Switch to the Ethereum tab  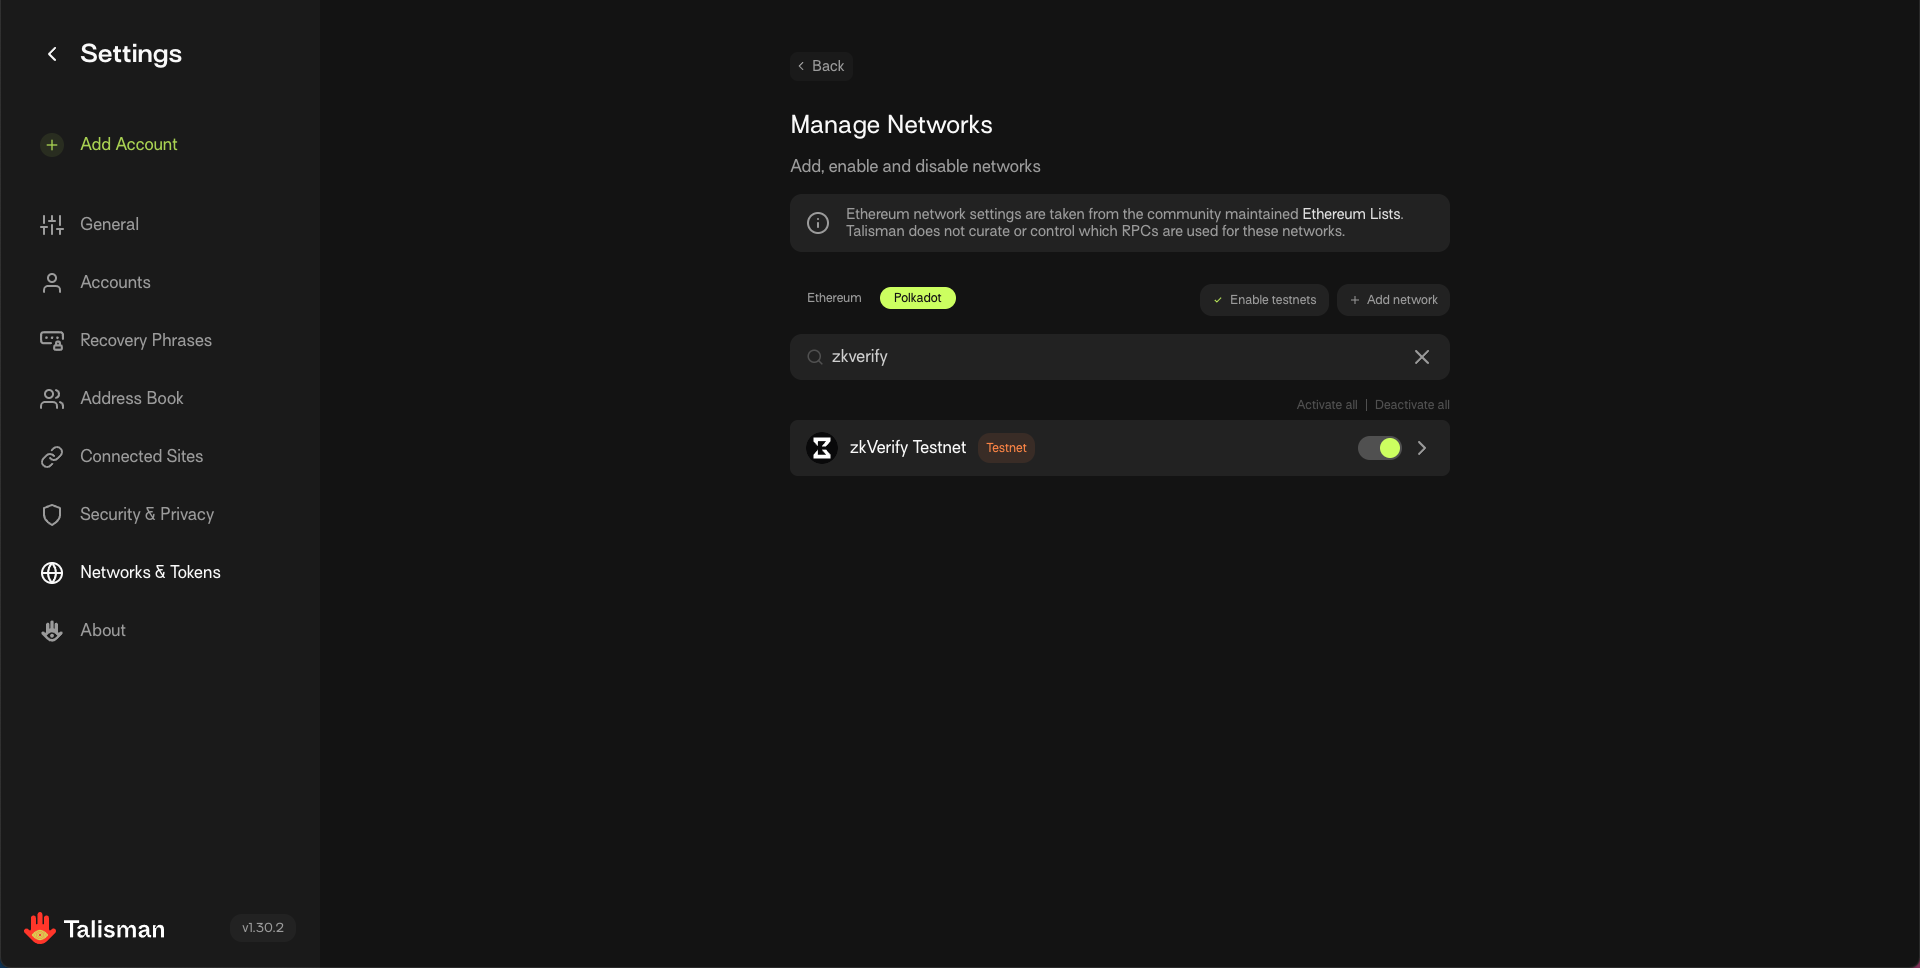834,298
